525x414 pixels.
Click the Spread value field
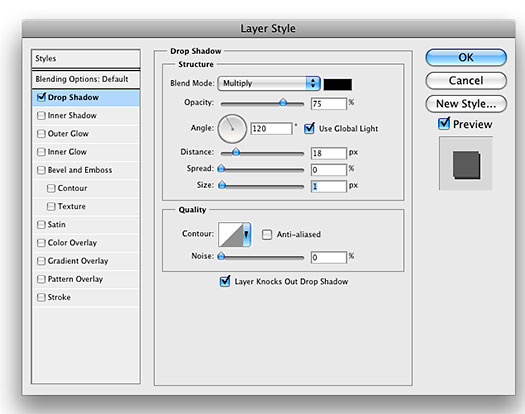328,170
